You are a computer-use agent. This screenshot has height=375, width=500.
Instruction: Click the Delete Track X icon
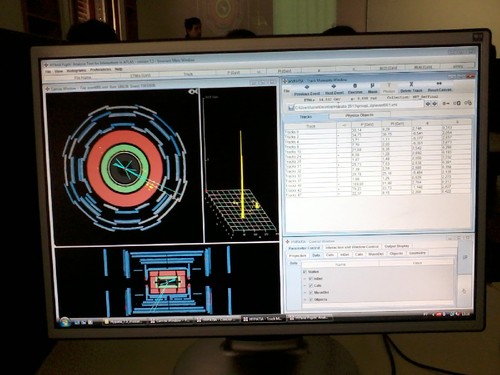coord(411,84)
